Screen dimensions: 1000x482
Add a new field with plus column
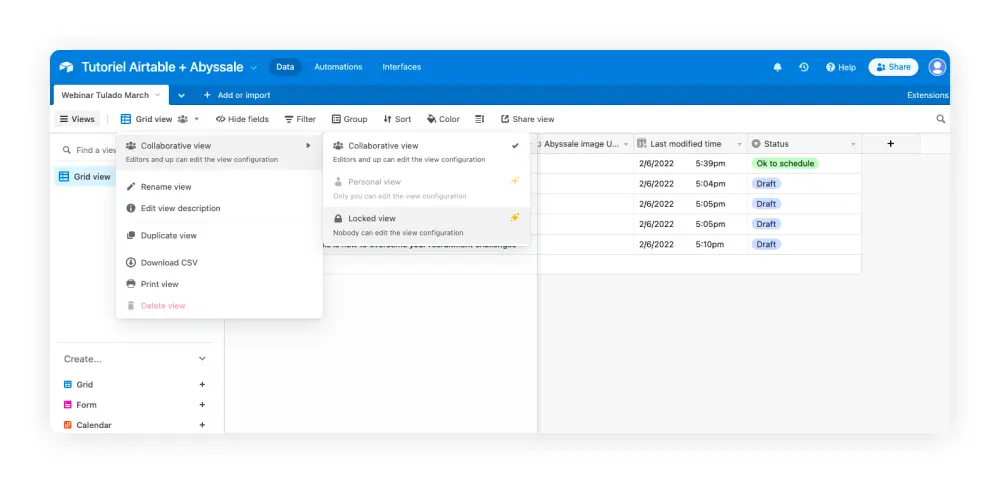890,144
